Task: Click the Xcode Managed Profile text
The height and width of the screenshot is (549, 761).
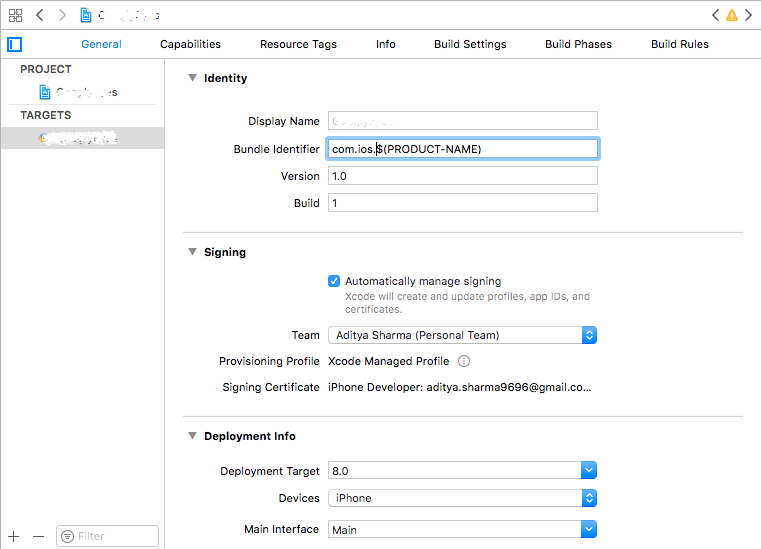Action: pyautogui.click(x=389, y=362)
